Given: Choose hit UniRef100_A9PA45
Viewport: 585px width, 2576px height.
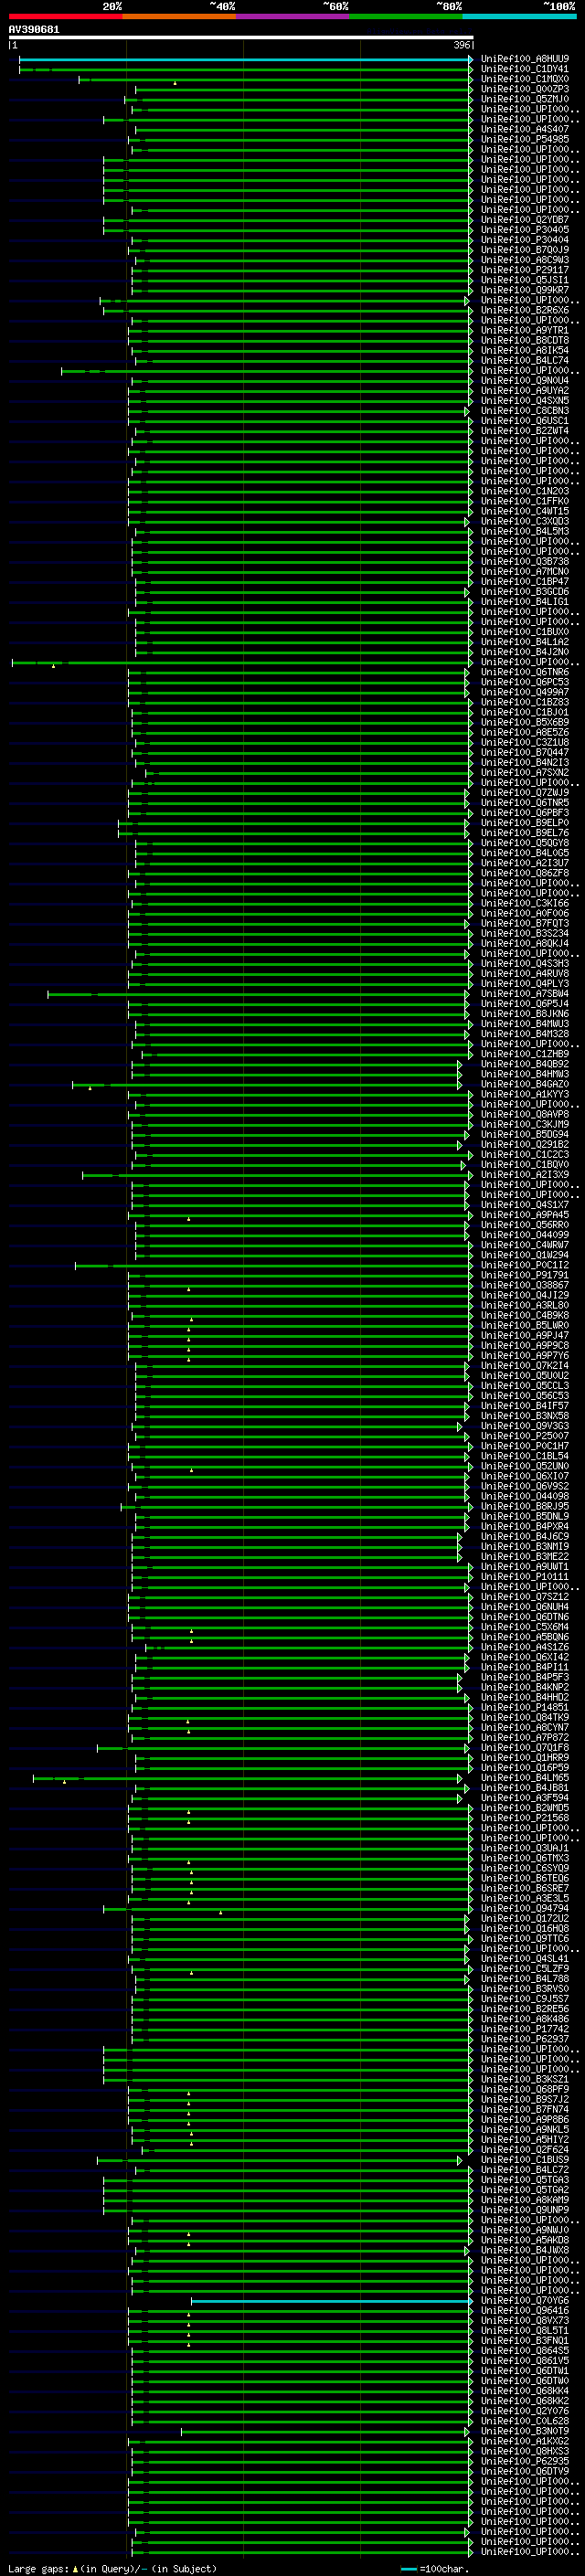Looking at the screenshot, I should point(525,1215).
